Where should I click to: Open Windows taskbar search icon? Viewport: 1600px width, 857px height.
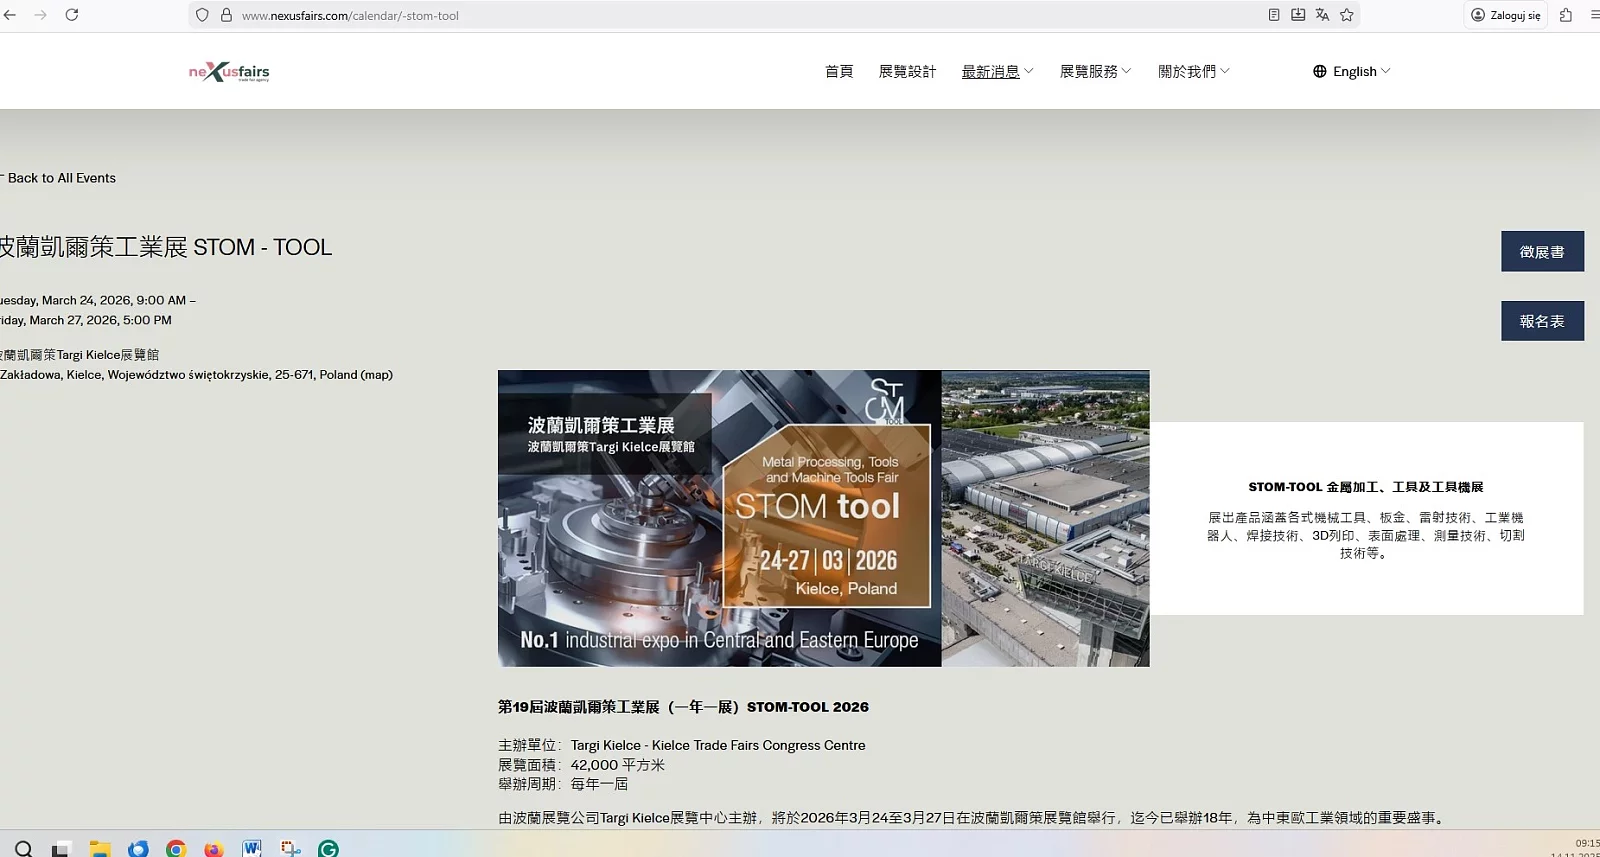pyautogui.click(x=24, y=848)
